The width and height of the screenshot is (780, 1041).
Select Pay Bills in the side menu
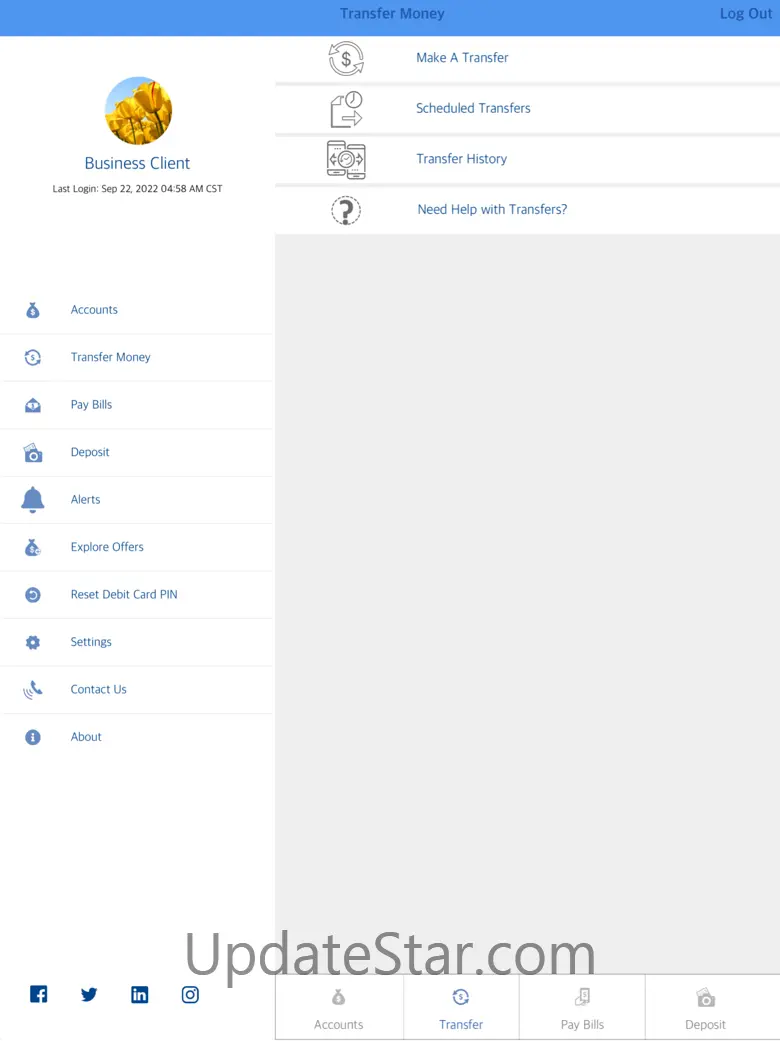[137, 405]
